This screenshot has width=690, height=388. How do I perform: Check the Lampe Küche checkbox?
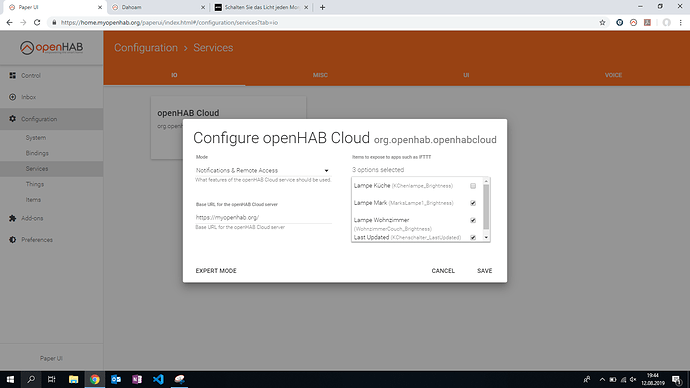[473, 186]
